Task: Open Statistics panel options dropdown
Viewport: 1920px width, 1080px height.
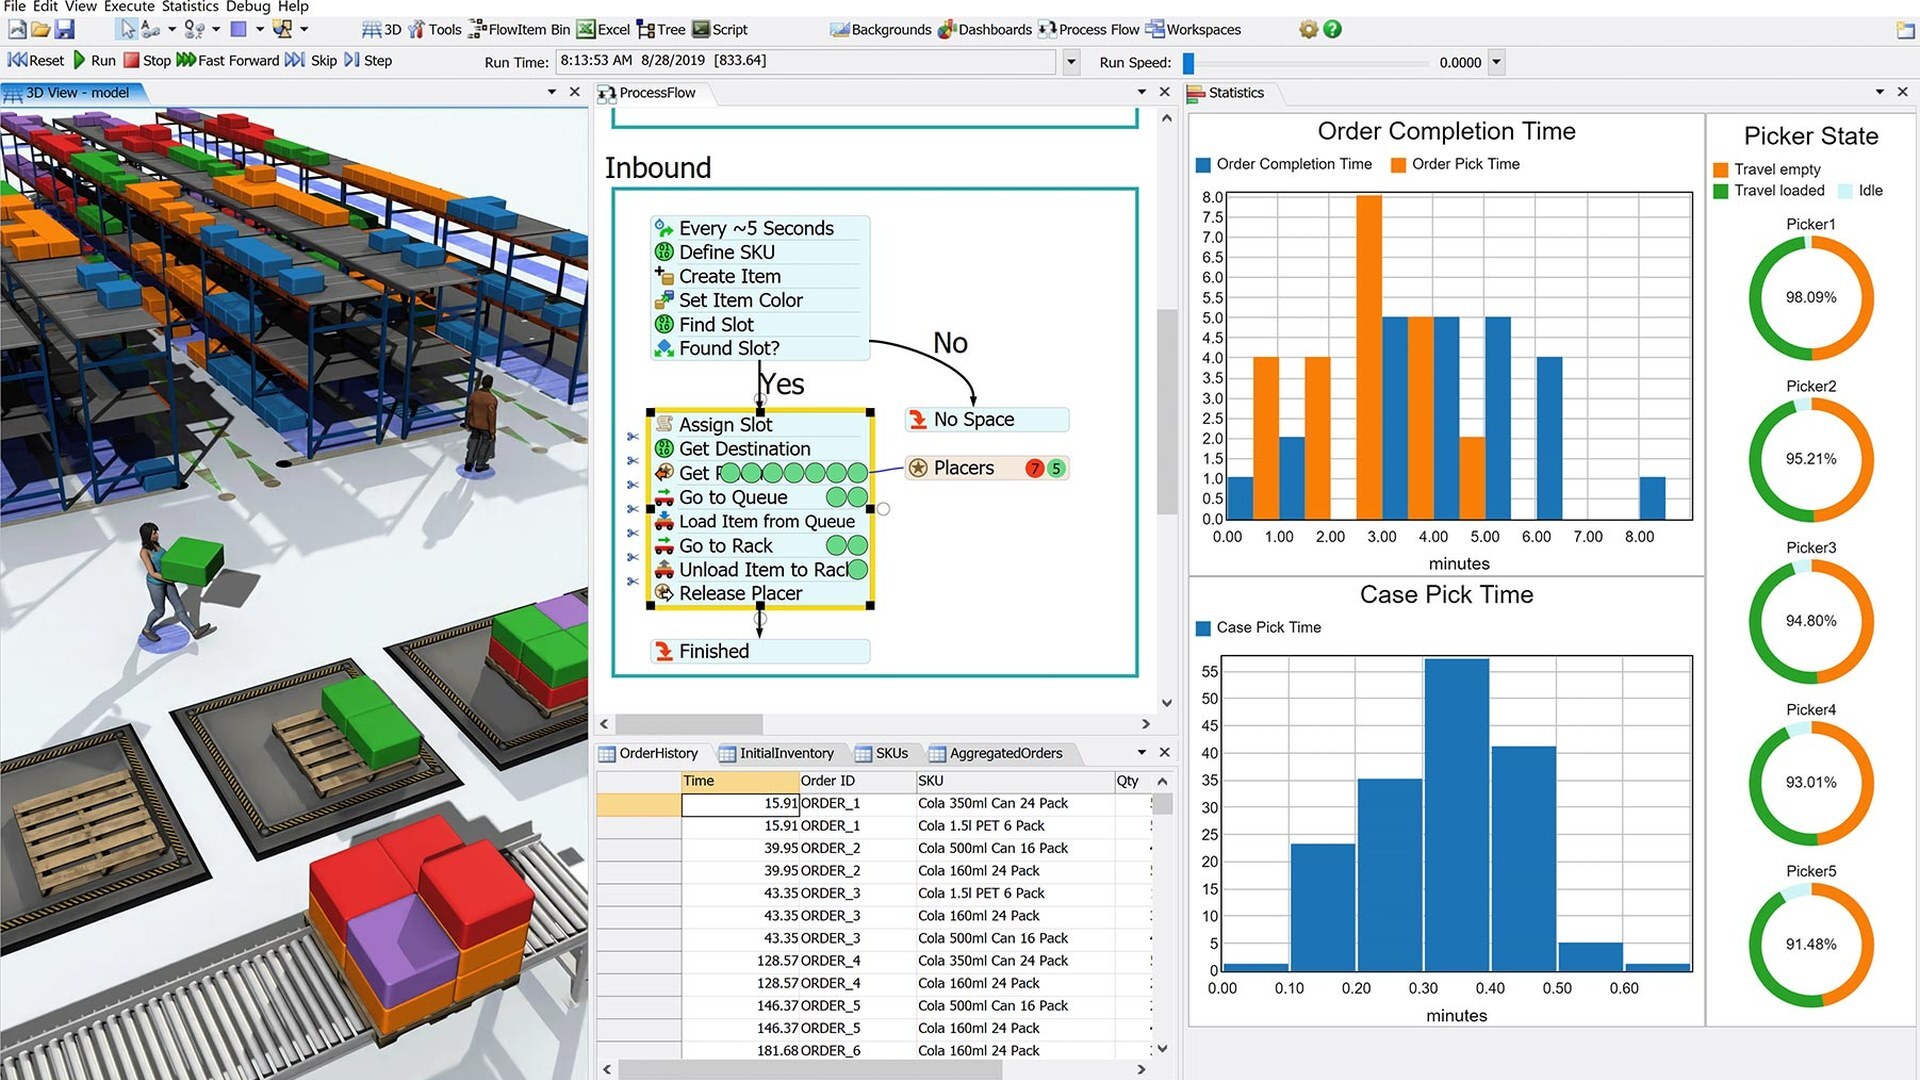Action: tap(1879, 92)
